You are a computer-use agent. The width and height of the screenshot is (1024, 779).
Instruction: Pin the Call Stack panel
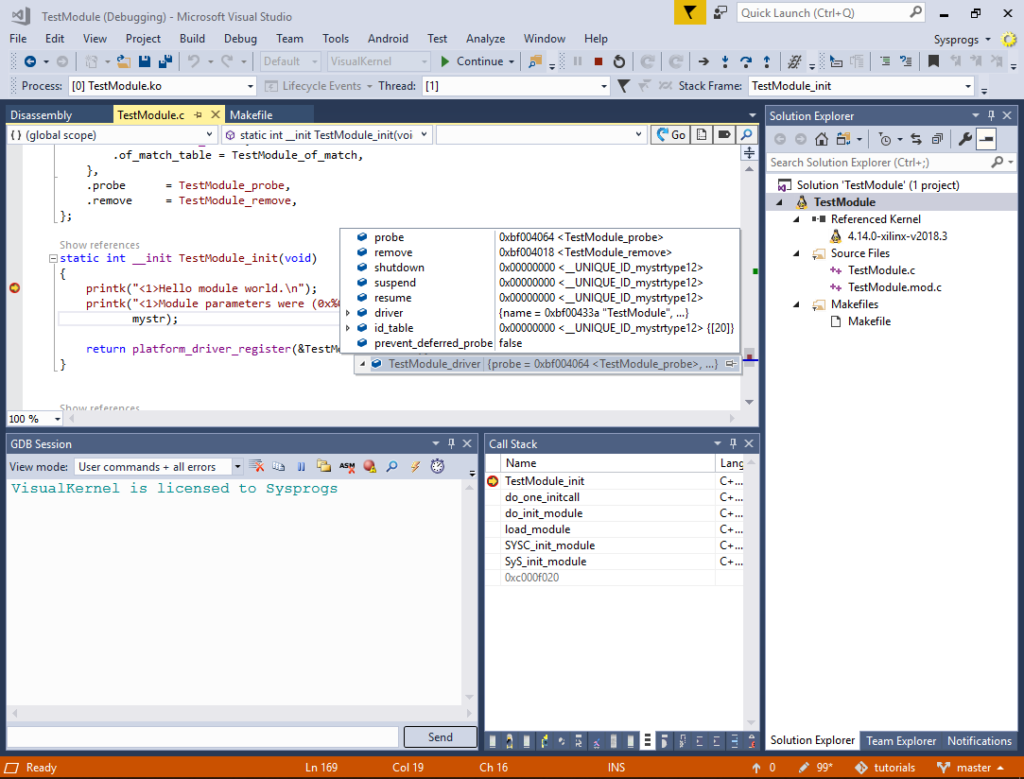coord(733,443)
